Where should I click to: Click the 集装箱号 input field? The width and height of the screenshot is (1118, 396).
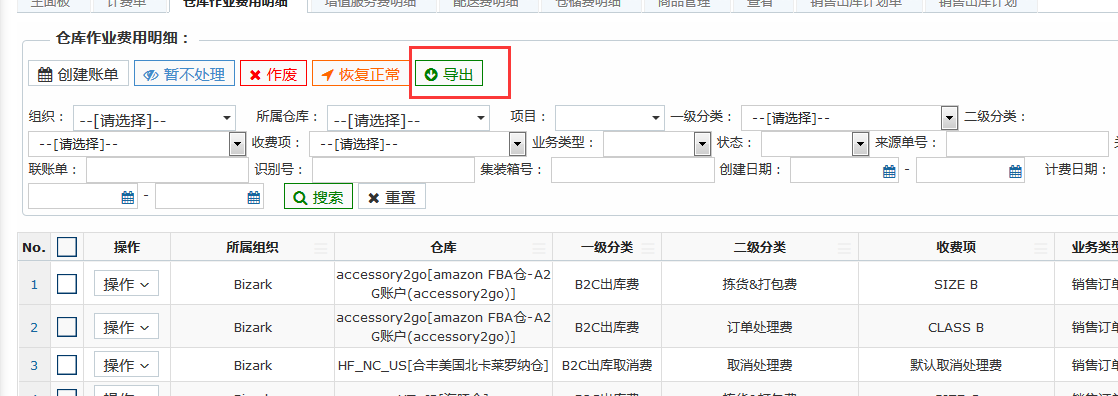[x=632, y=171]
